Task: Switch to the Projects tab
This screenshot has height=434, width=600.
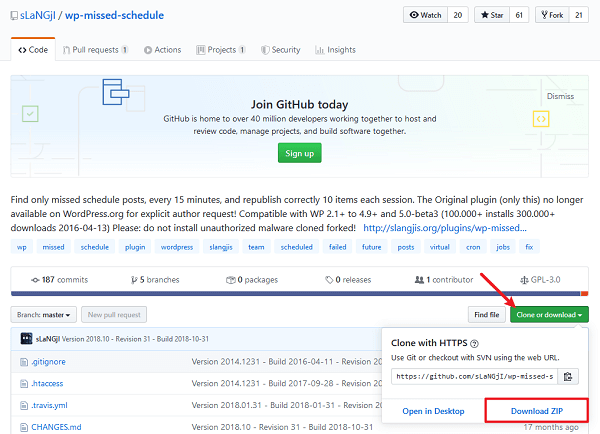Action: pyautogui.click(x=221, y=50)
